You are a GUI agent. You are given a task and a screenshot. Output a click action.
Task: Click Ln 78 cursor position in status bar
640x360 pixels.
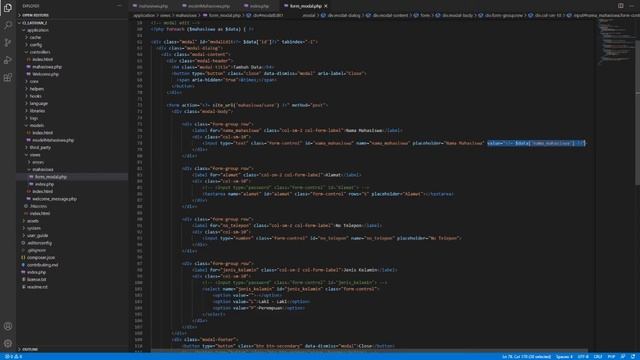[526, 356]
